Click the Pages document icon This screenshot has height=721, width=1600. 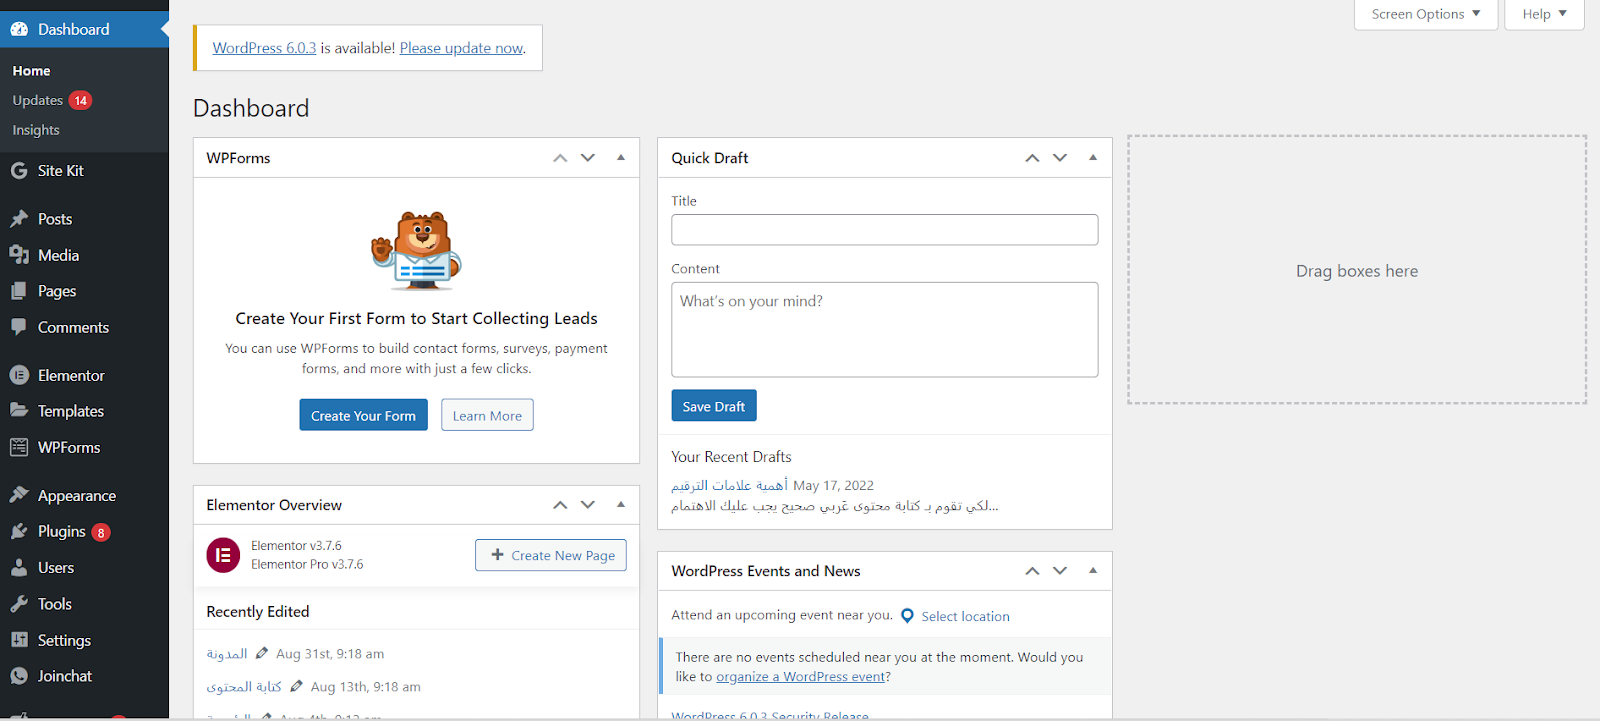click(19, 291)
